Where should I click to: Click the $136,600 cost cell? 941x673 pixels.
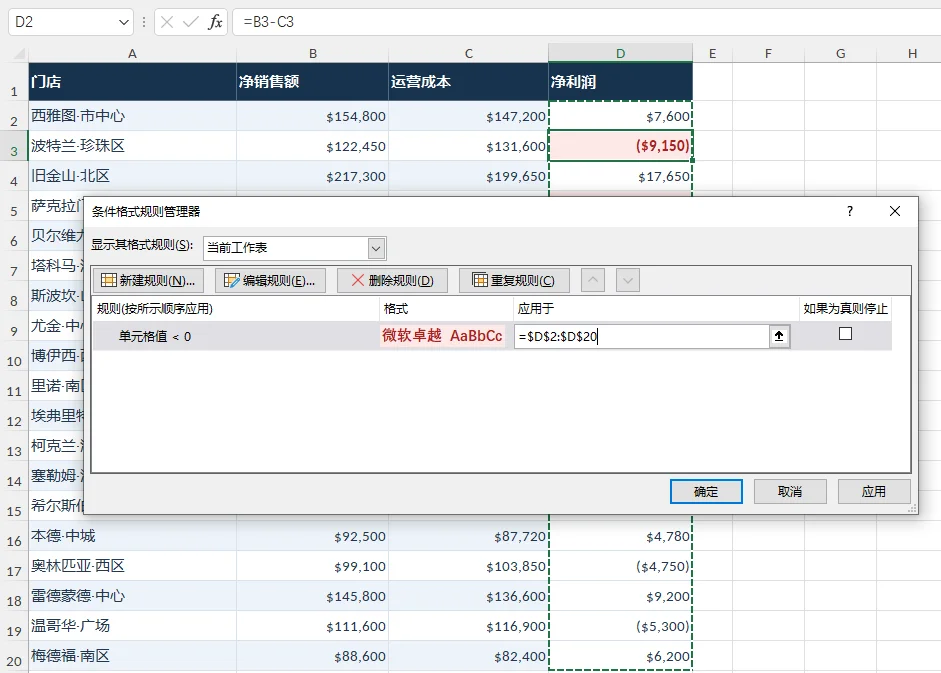[469, 596]
